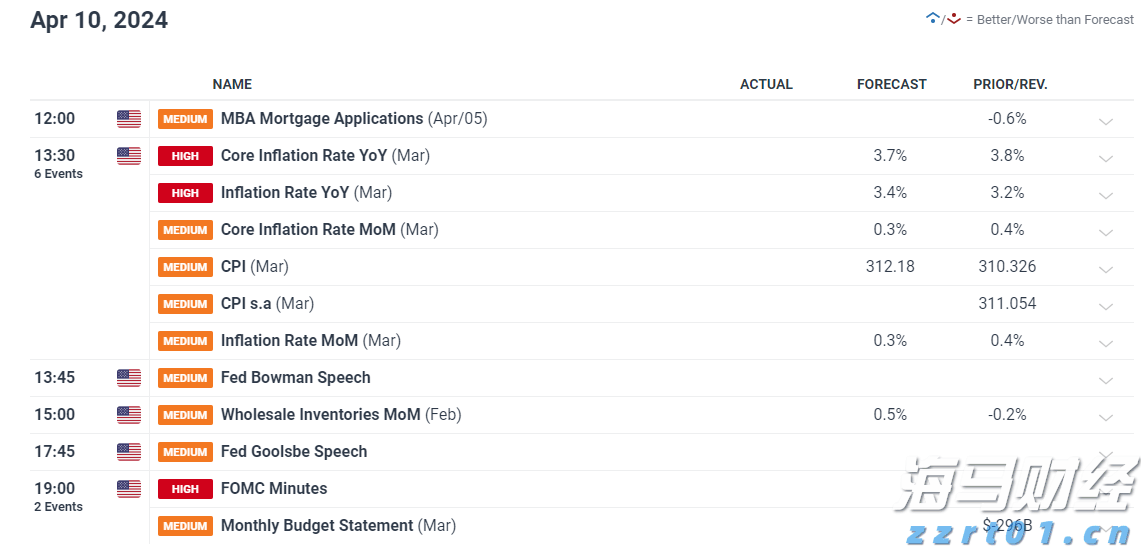Click the FORECAST column header
Screen dimensions: 1141x549
(x=891, y=84)
